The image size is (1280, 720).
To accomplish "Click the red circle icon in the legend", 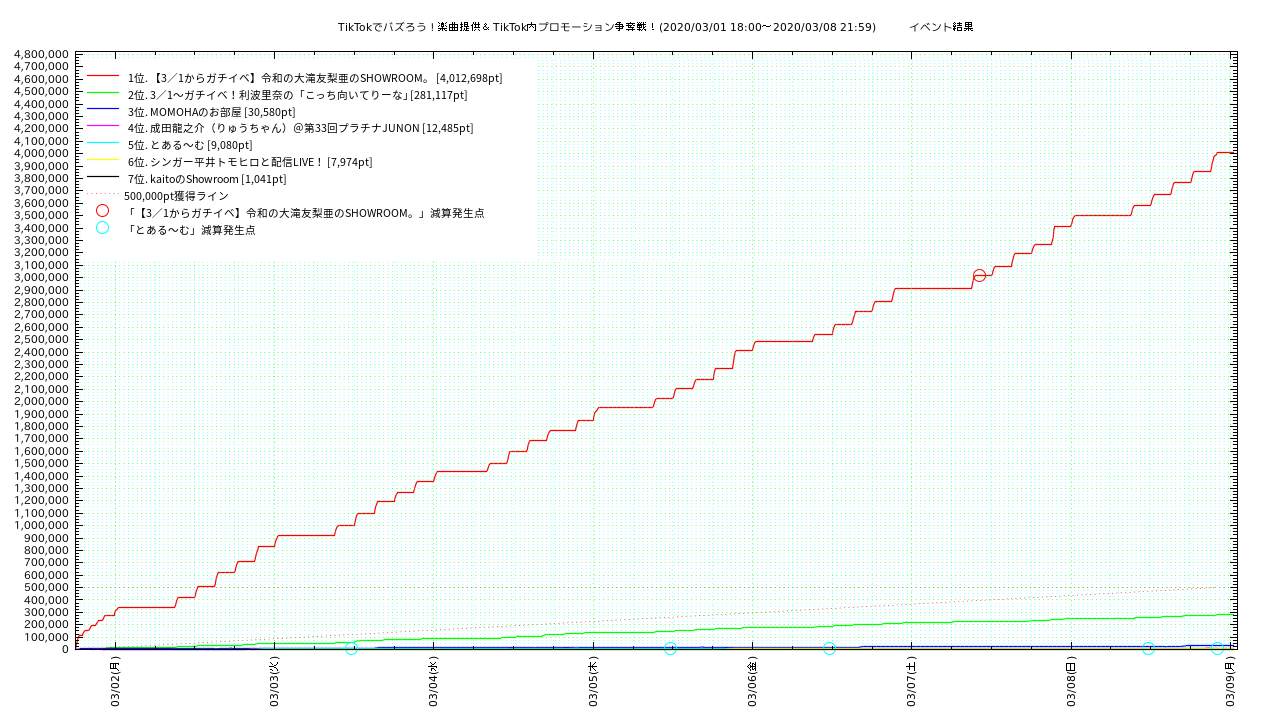I will pos(102,211).
